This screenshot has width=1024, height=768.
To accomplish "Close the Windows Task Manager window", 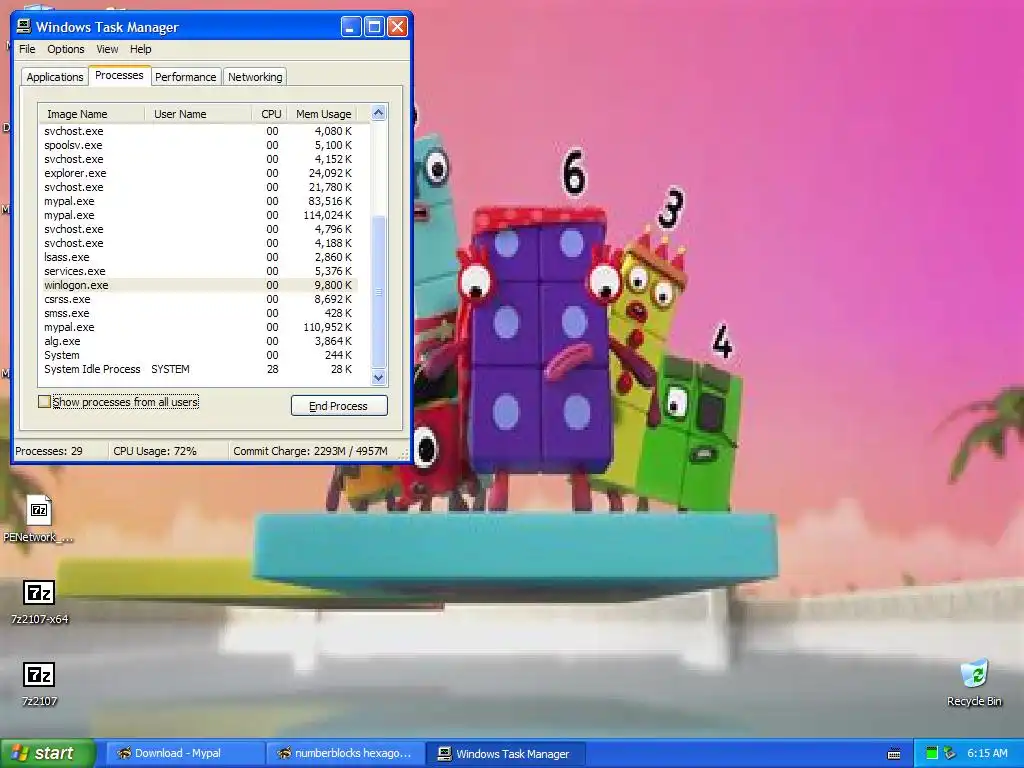I will coord(398,27).
